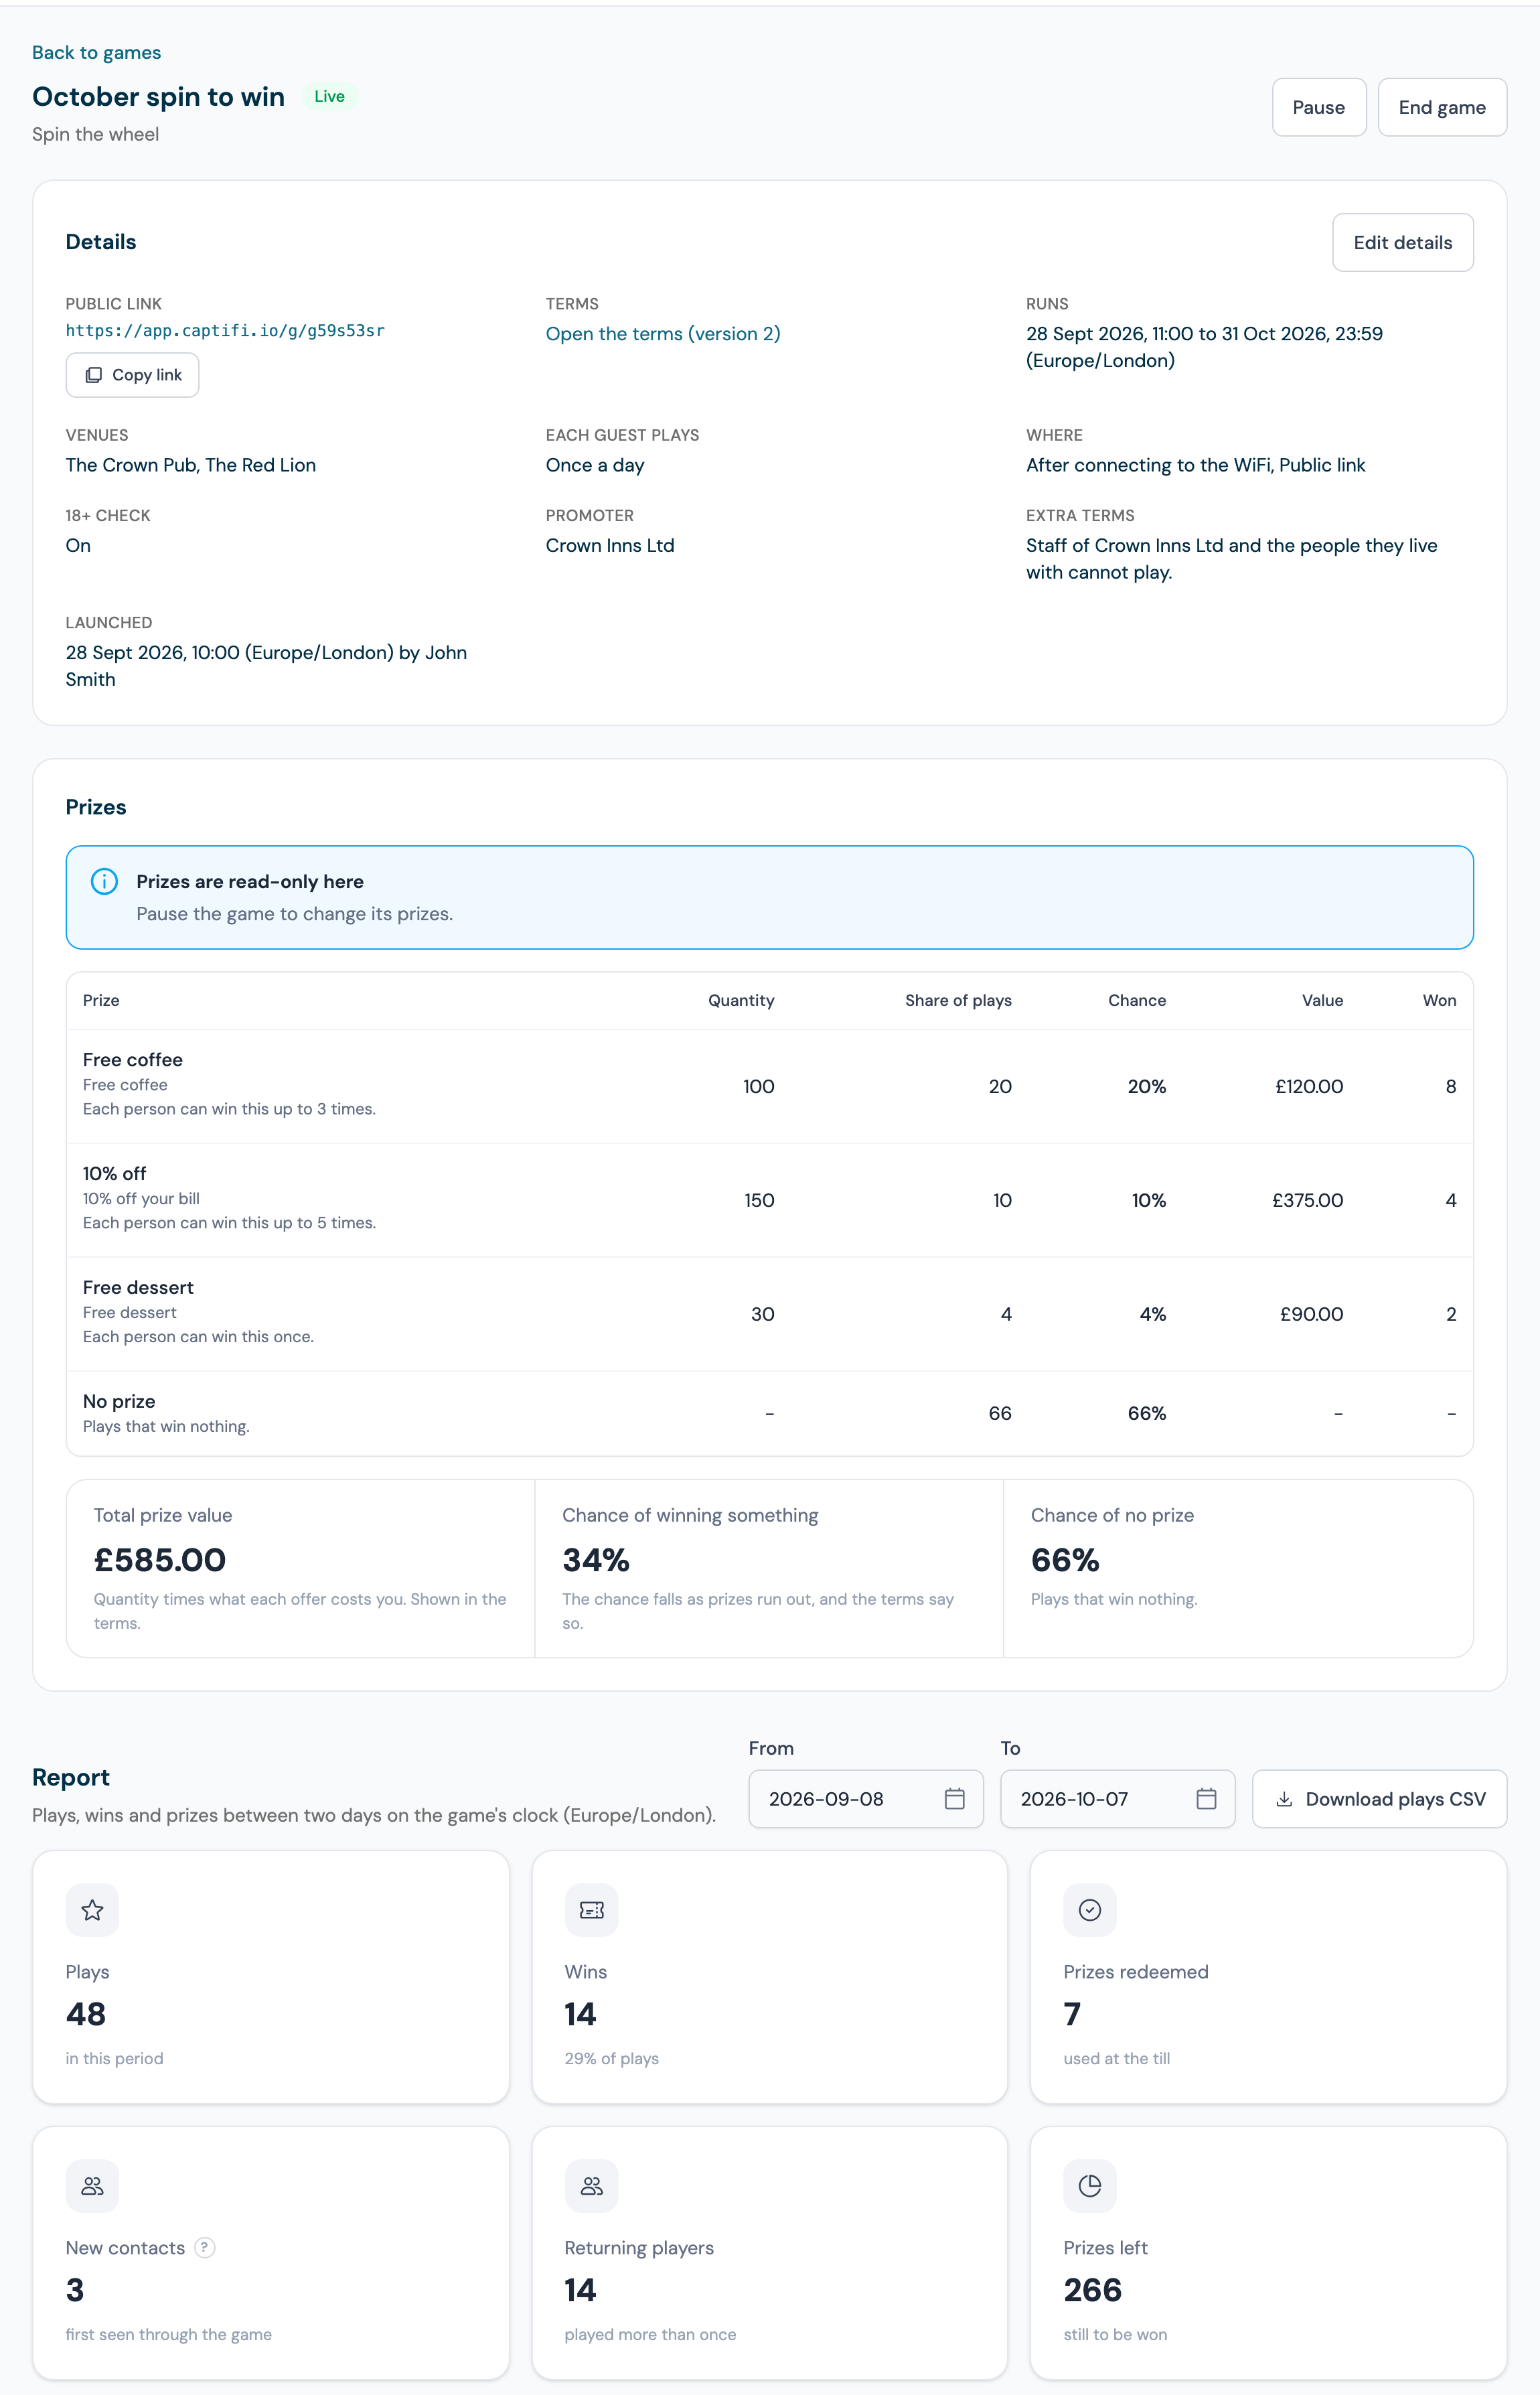Click the help question mark beside New contacts

[204, 2248]
